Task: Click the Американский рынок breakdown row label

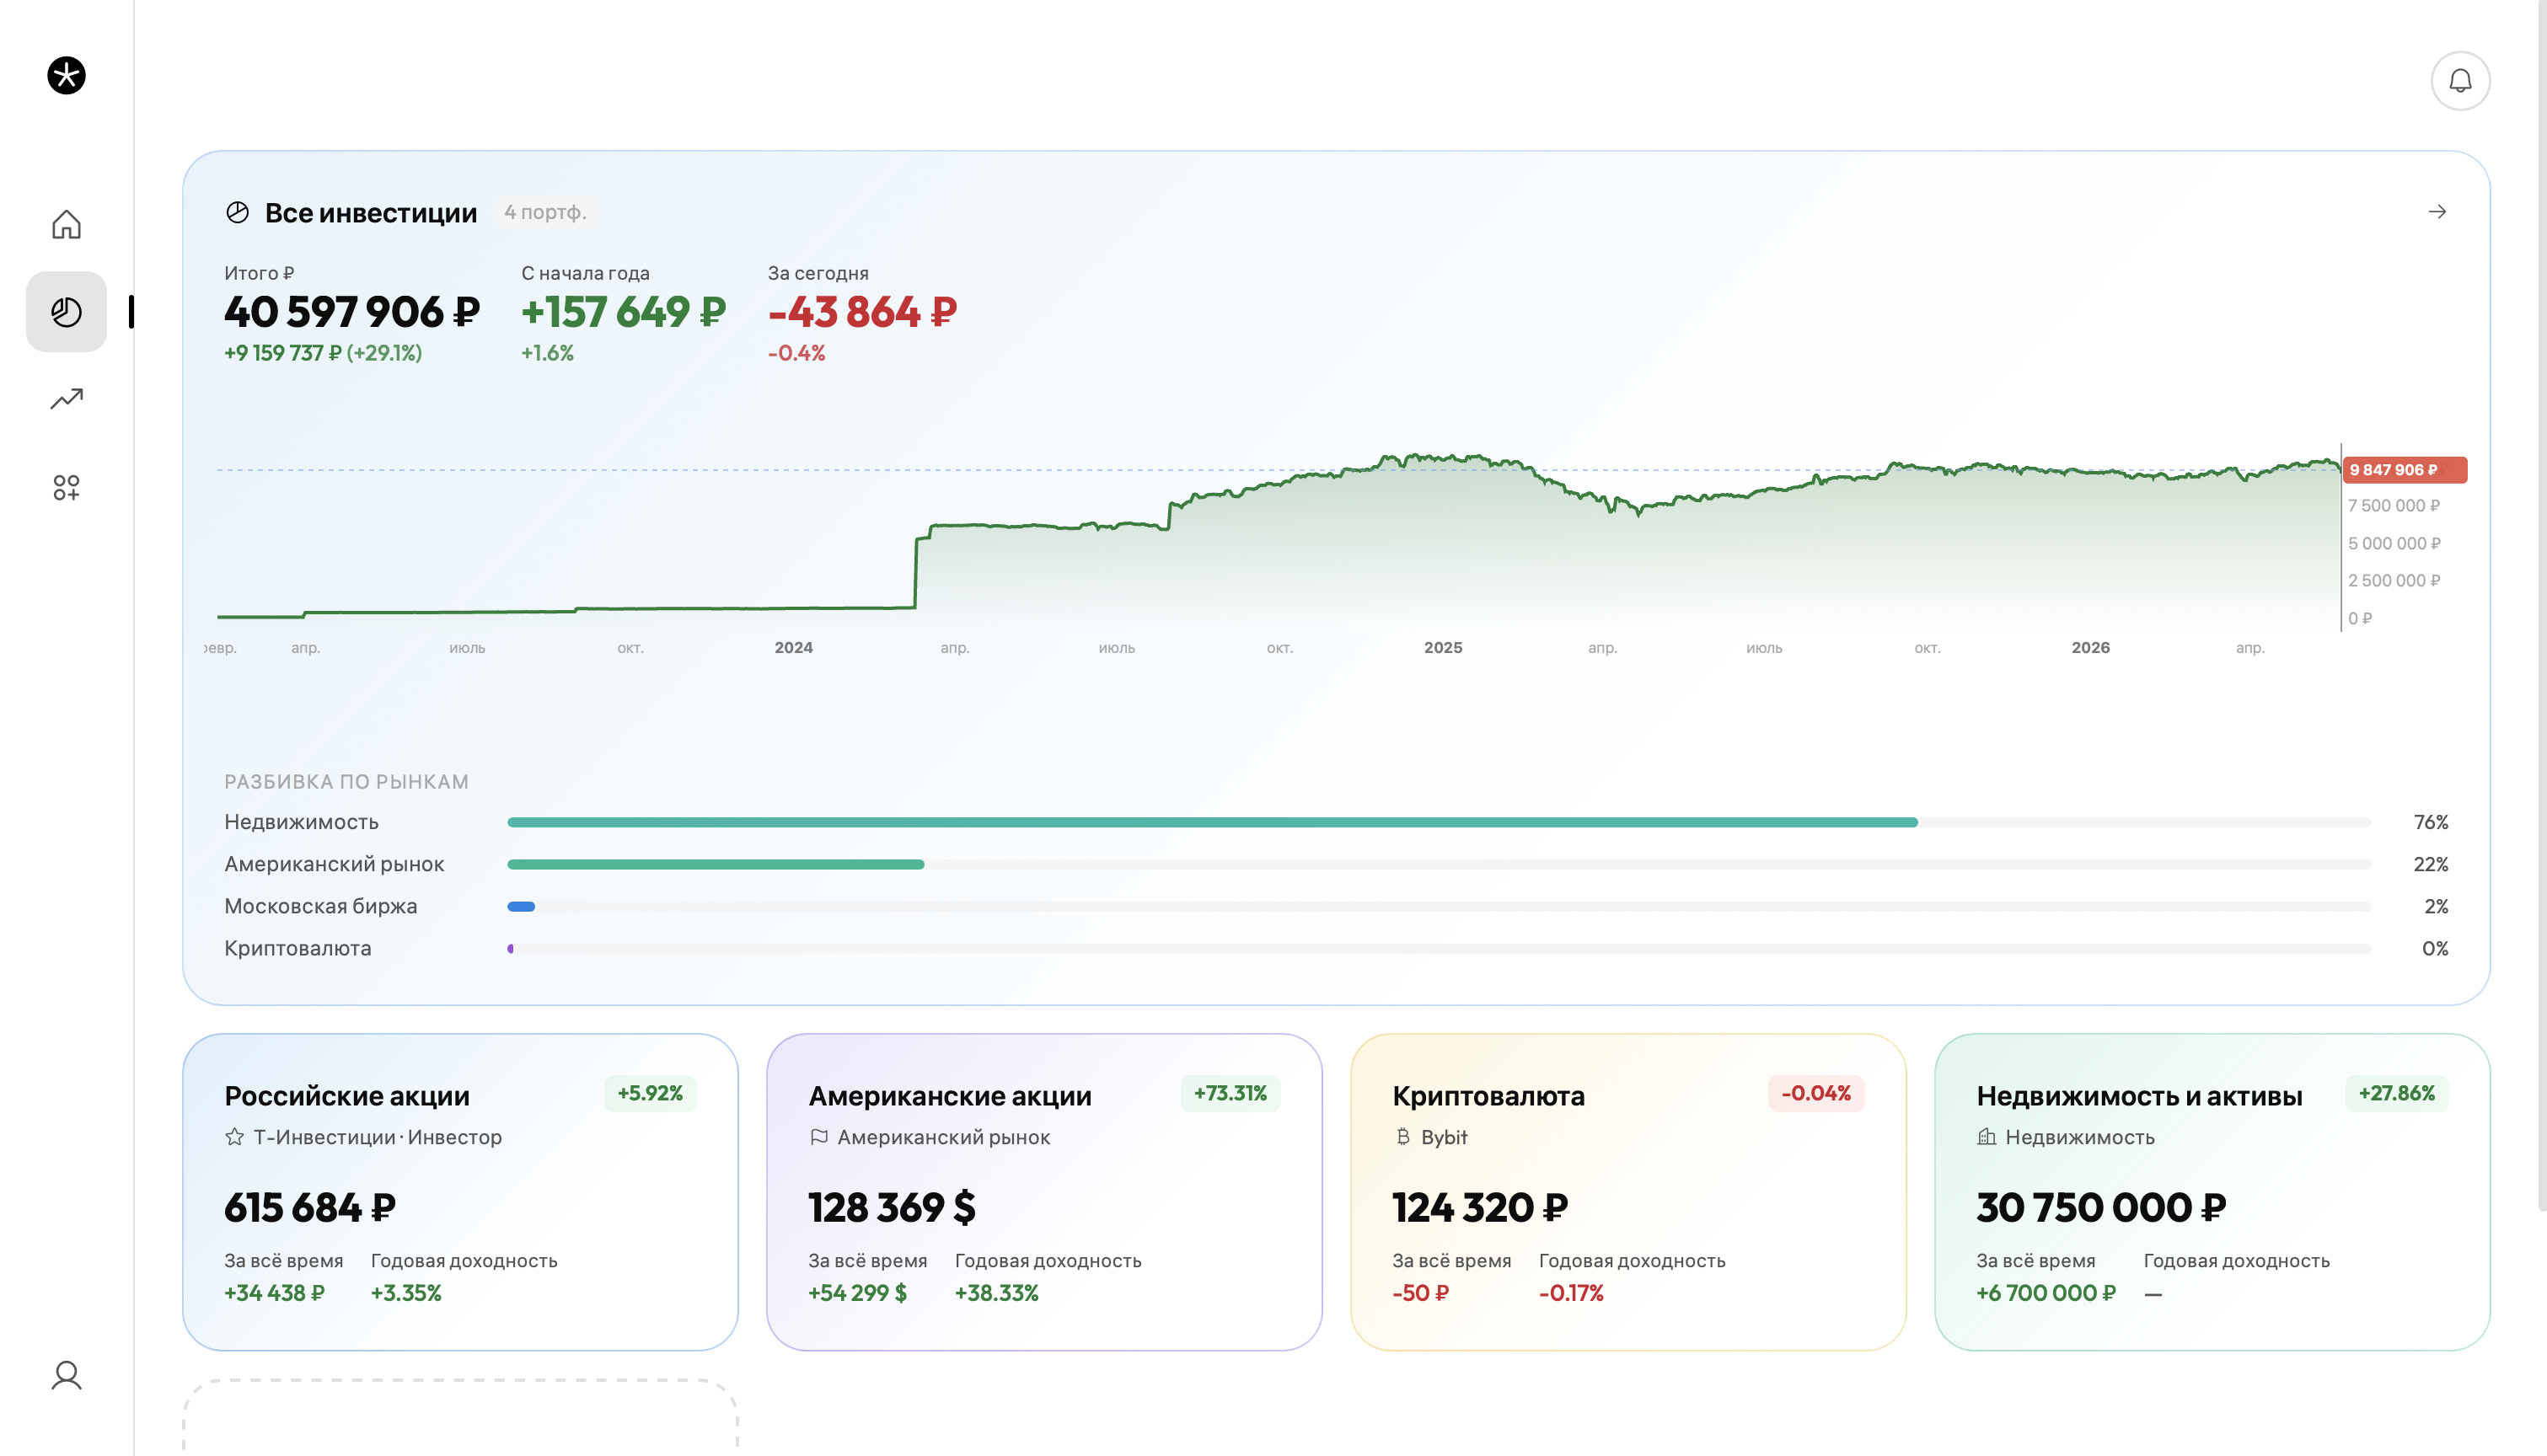Action: [x=334, y=864]
